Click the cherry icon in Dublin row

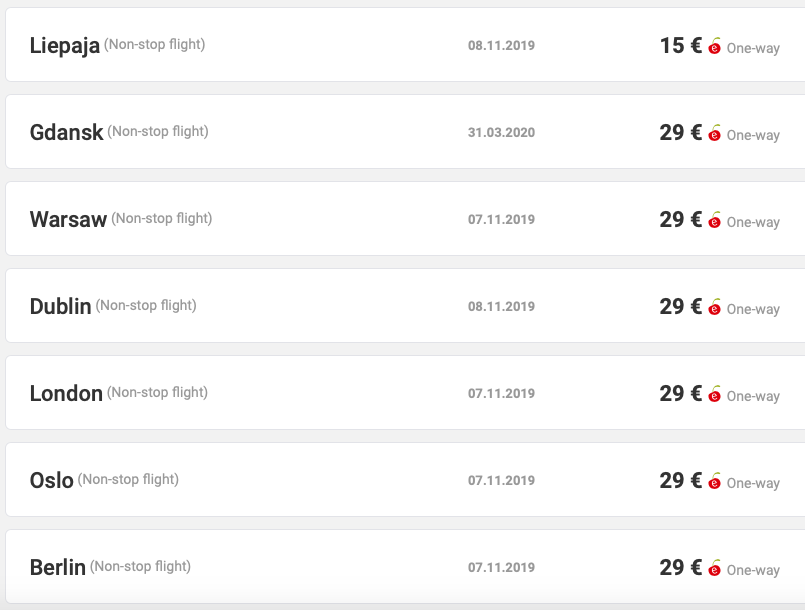pyautogui.click(x=715, y=307)
